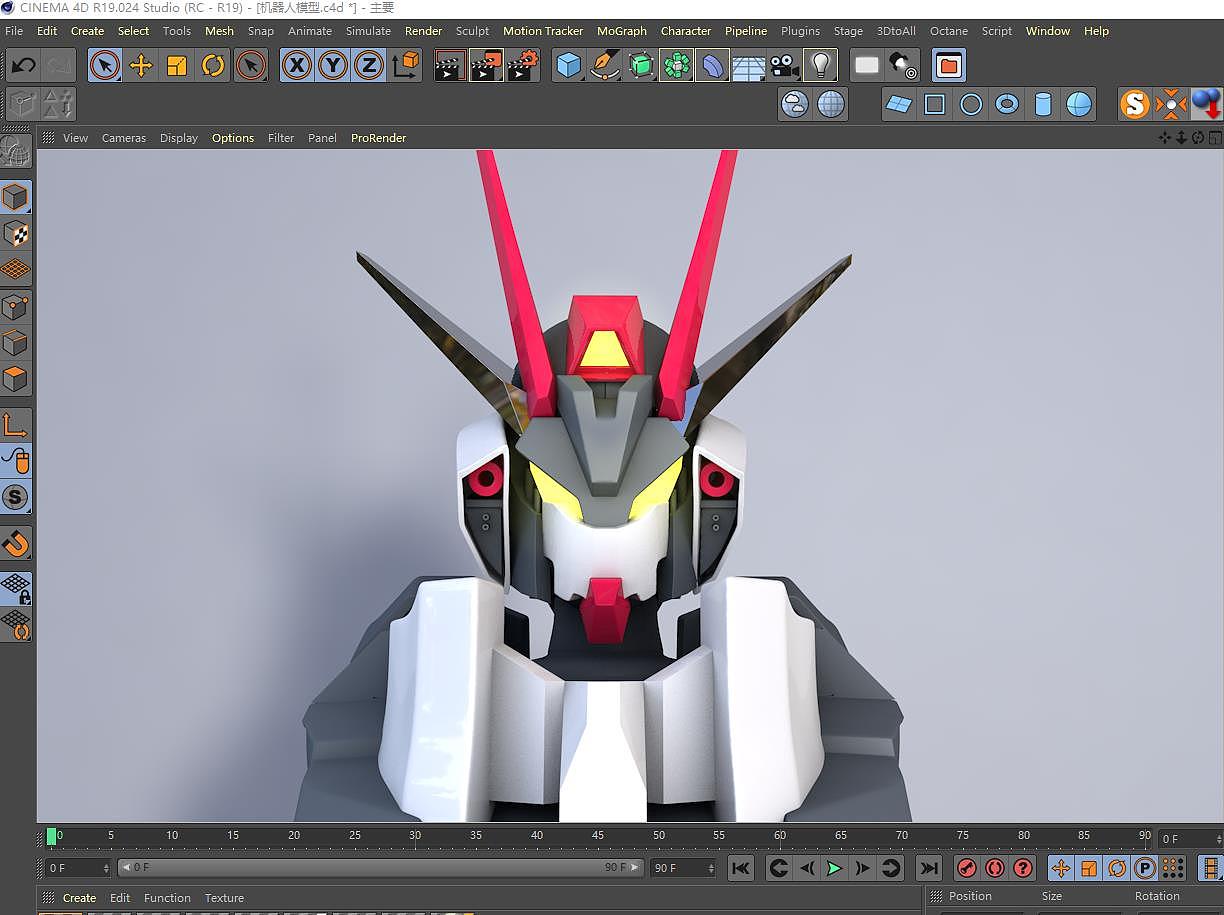
Task: Open viewport Cameras menu
Action: point(124,138)
